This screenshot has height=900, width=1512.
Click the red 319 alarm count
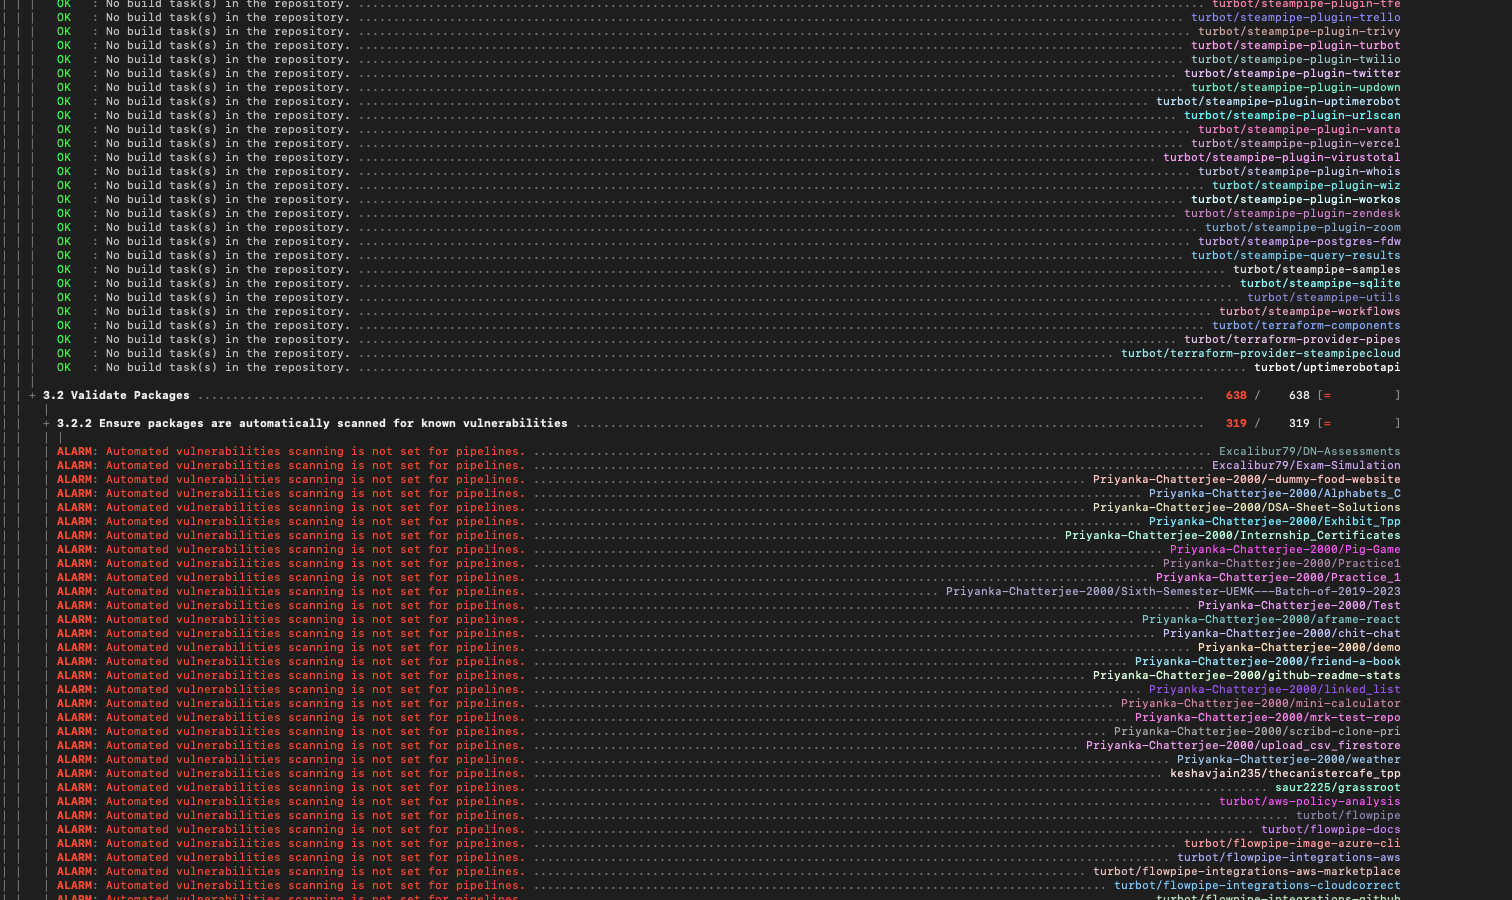[x=1236, y=424]
